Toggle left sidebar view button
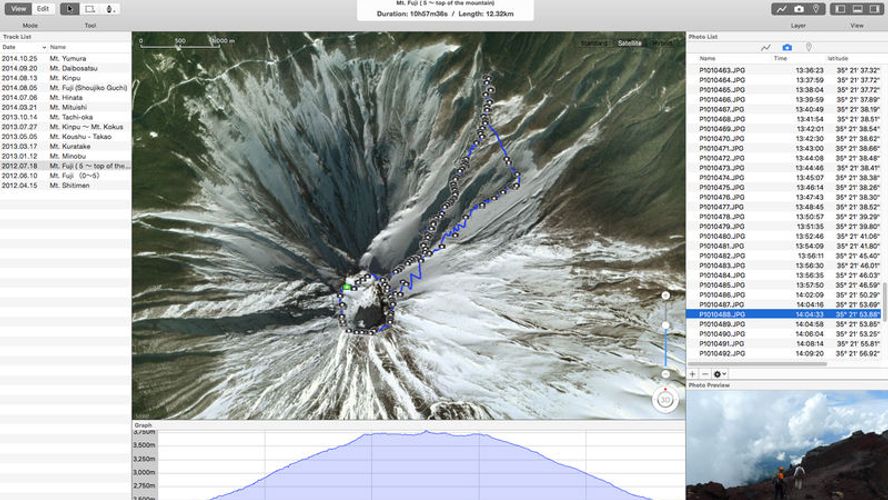 [x=840, y=9]
